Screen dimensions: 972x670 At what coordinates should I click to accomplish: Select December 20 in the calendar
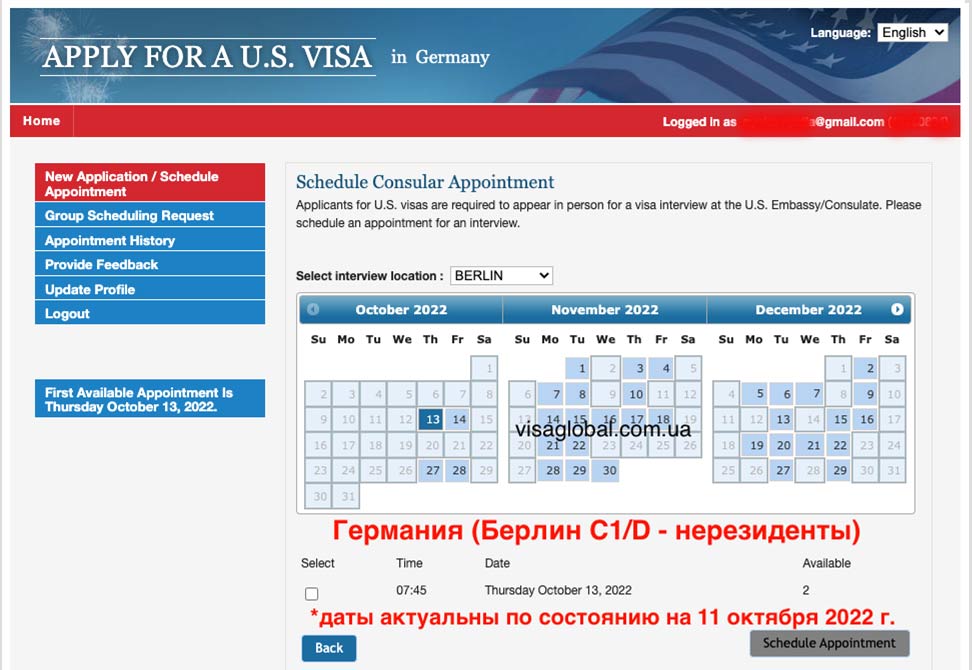pyautogui.click(x=782, y=444)
